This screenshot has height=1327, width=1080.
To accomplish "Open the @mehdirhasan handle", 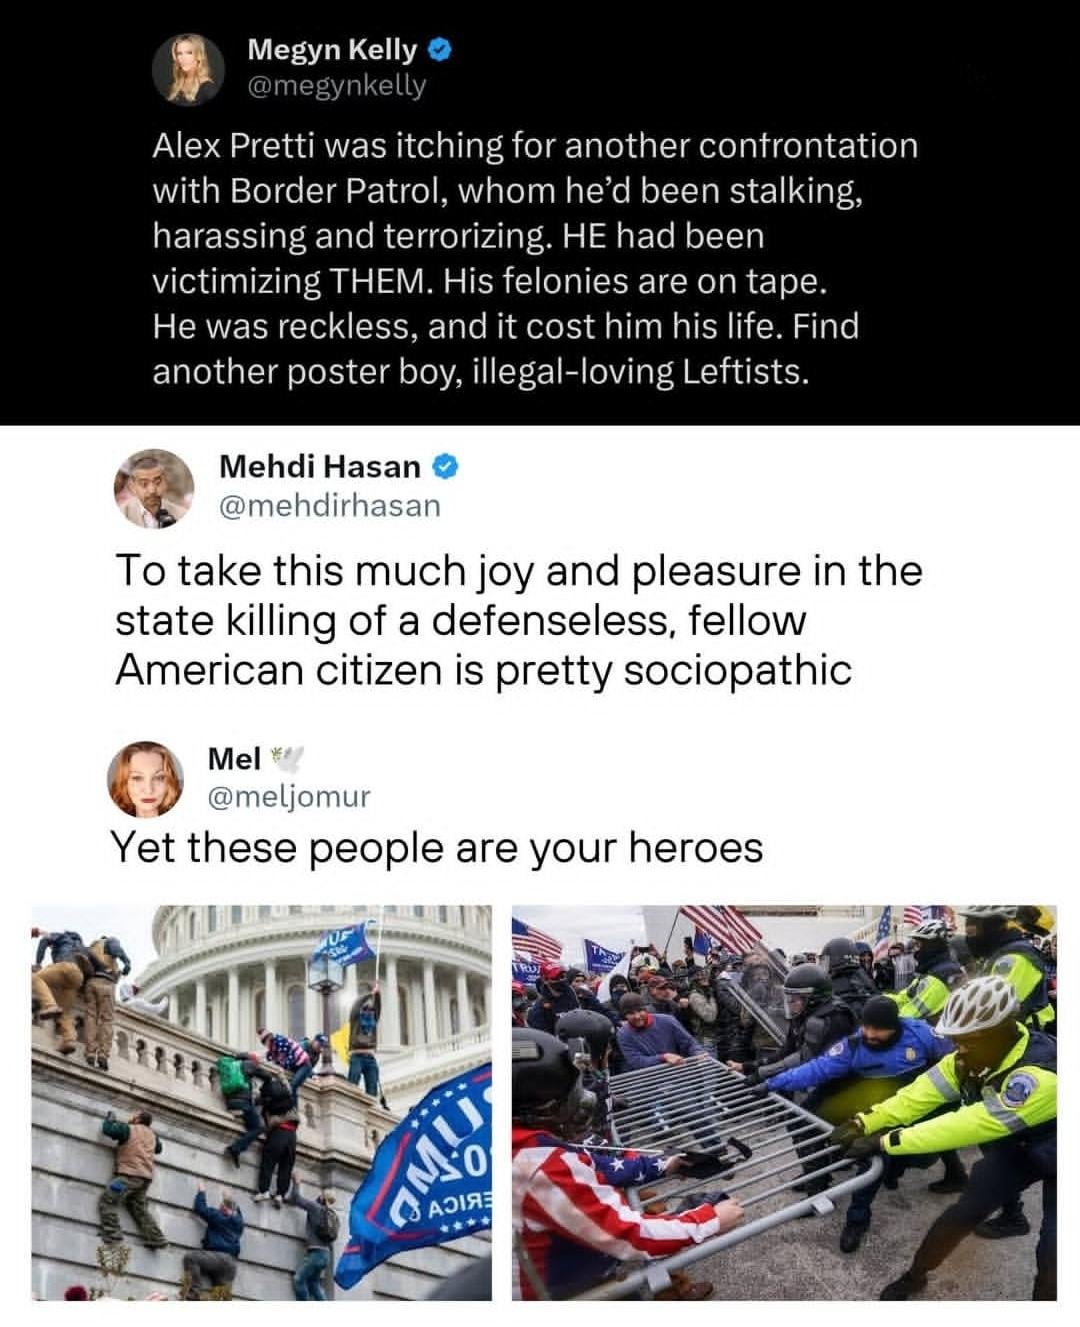I will pyautogui.click(x=329, y=505).
